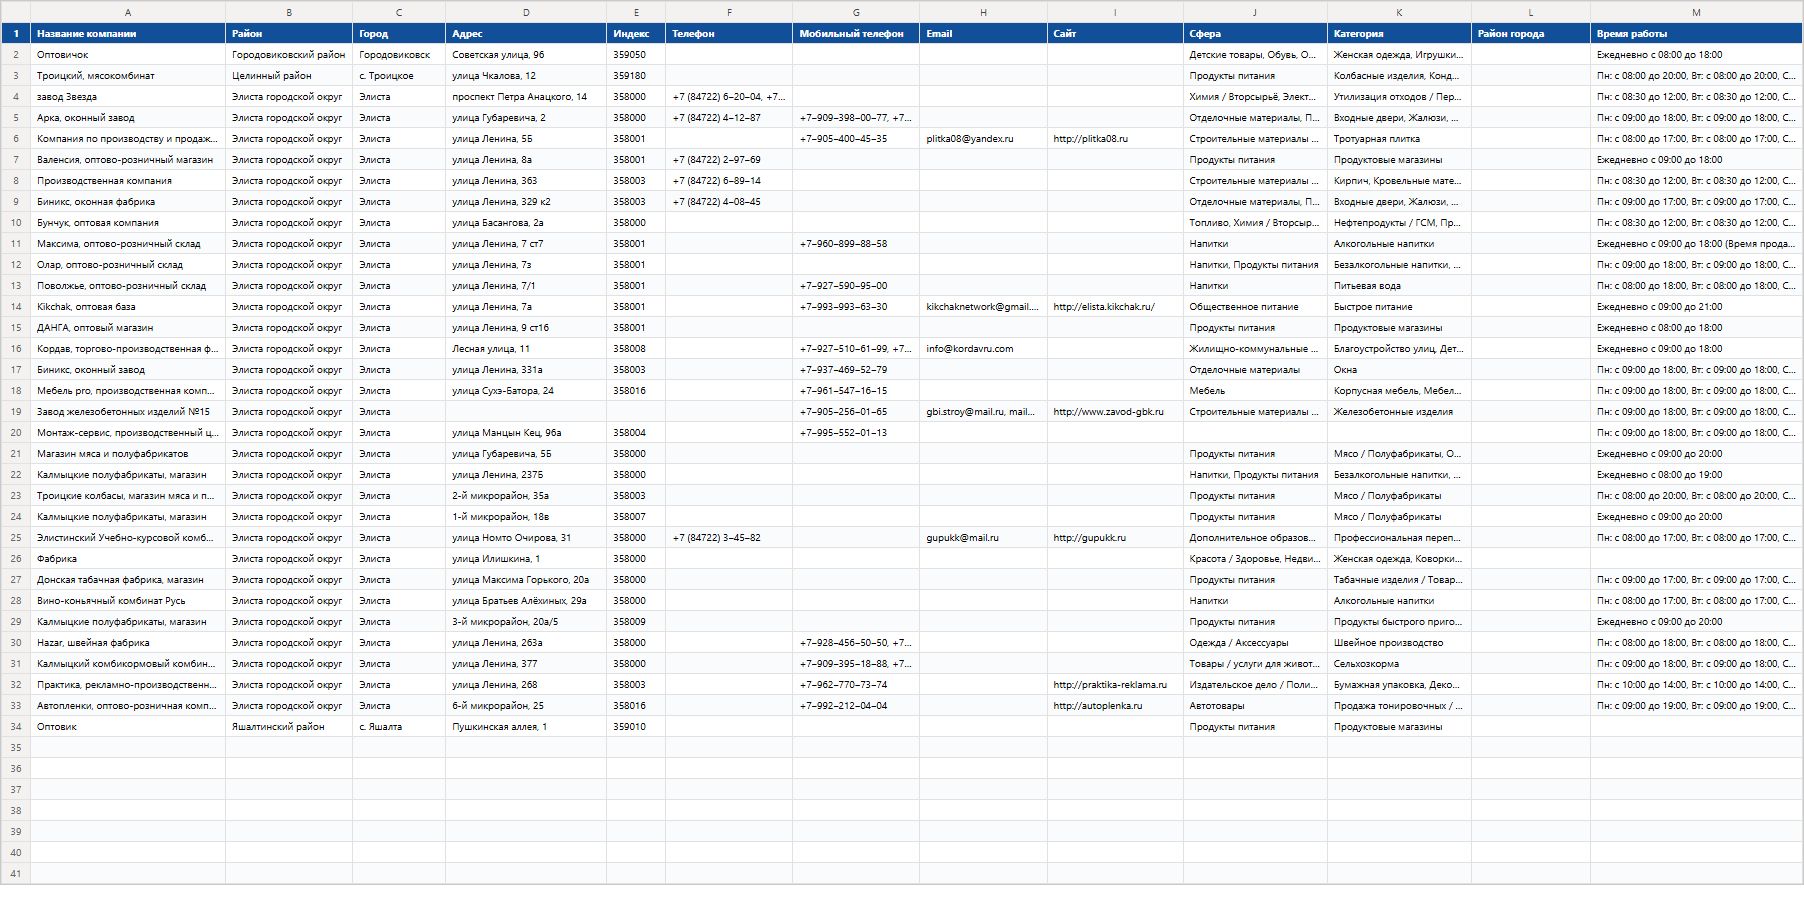1804x902 pixels.
Task: Click the 'Название компании' header cell
Action: point(128,34)
